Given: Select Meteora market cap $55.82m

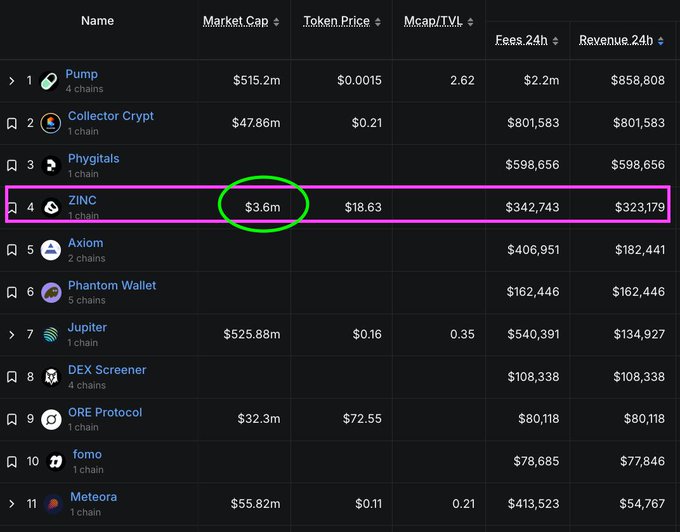Looking at the screenshot, I should (255, 504).
